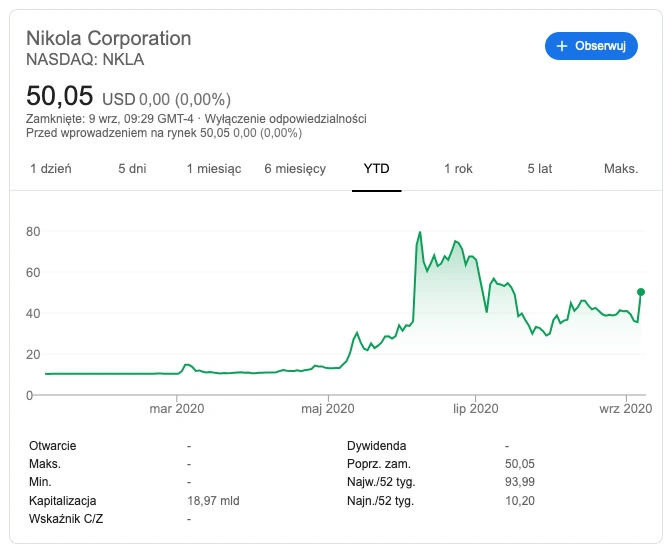Open the 1 miesiąc chart view
The image size is (672, 555).
[213, 168]
